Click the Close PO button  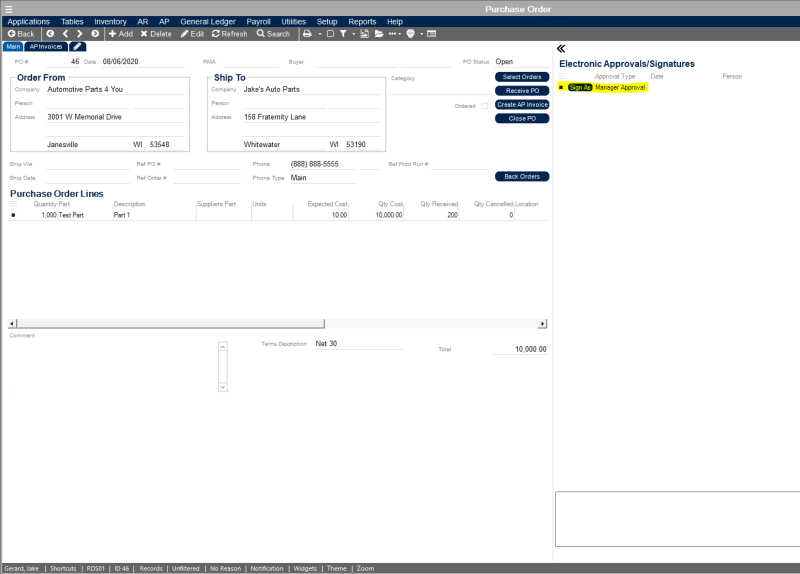pyautogui.click(x=522, y=118)
